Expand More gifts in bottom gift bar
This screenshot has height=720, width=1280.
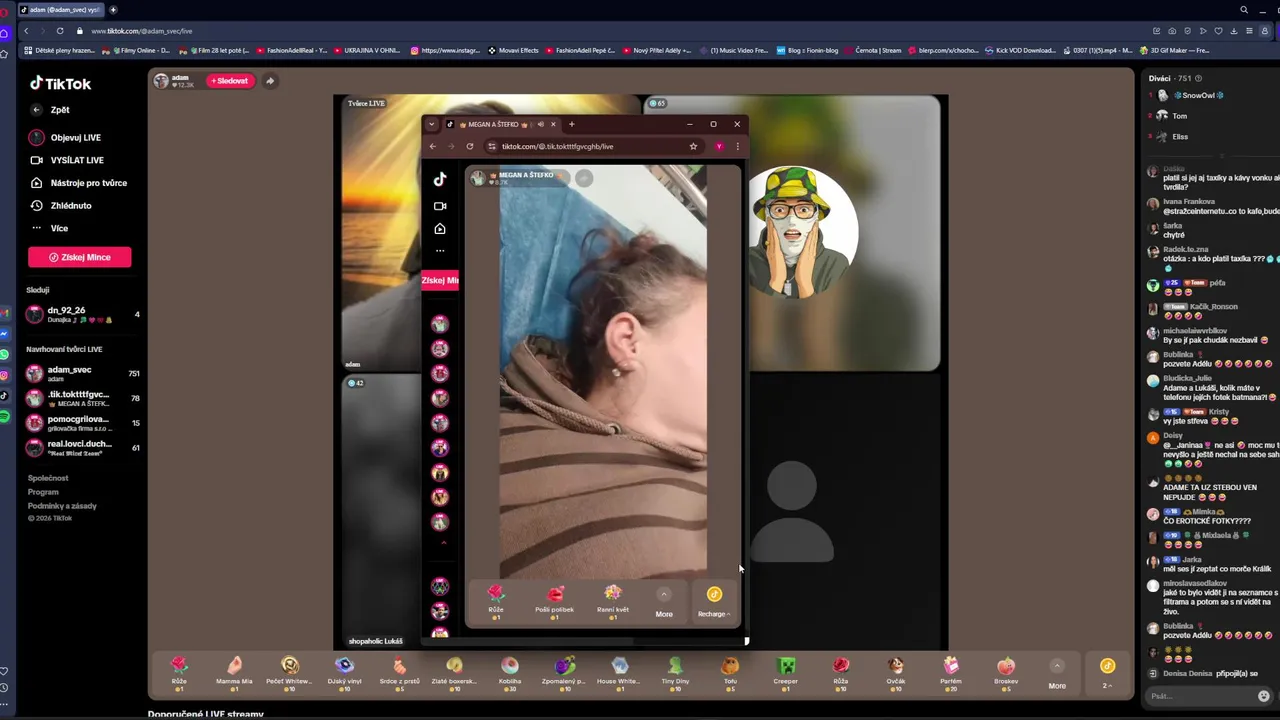1057,673
